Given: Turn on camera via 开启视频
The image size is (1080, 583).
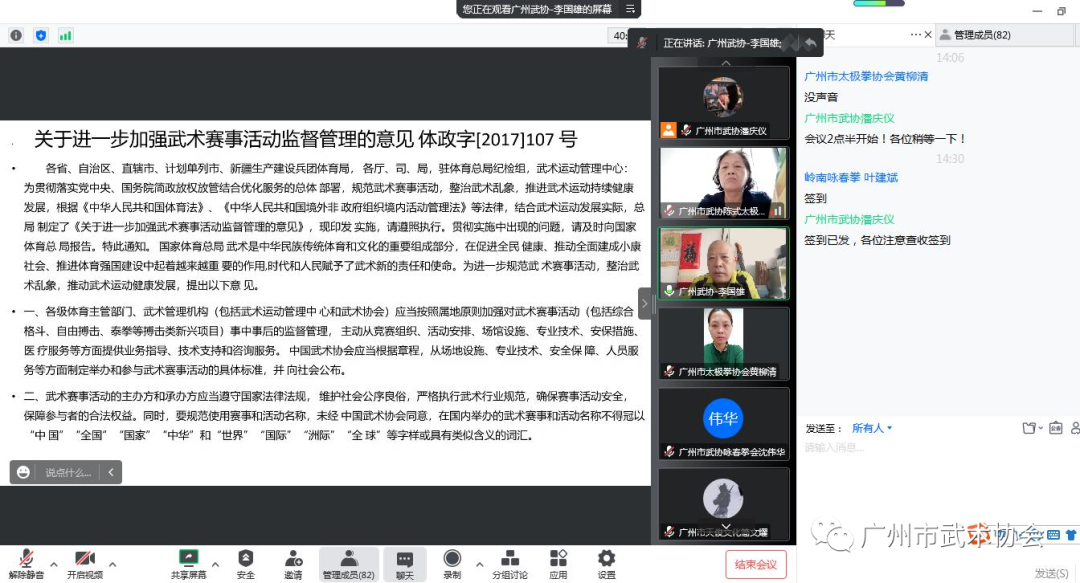Looking at the screenshot, I should point(85,564).
